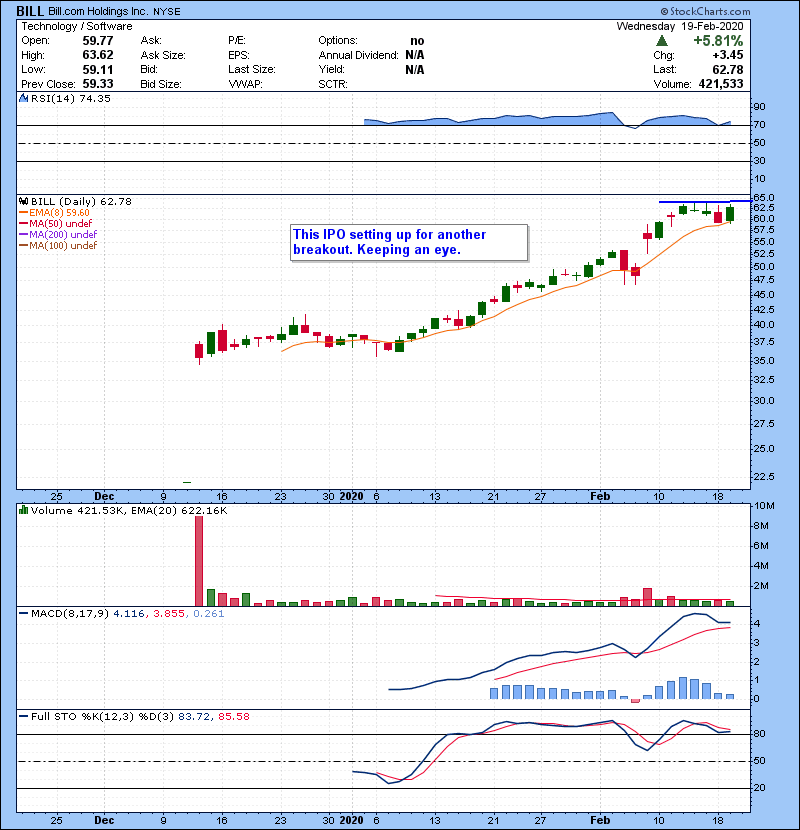The height and width of the screenshot is (830, 800).
Task: Click the Wednesday 19-Feb-2020 date
Action: click(680, 26)
